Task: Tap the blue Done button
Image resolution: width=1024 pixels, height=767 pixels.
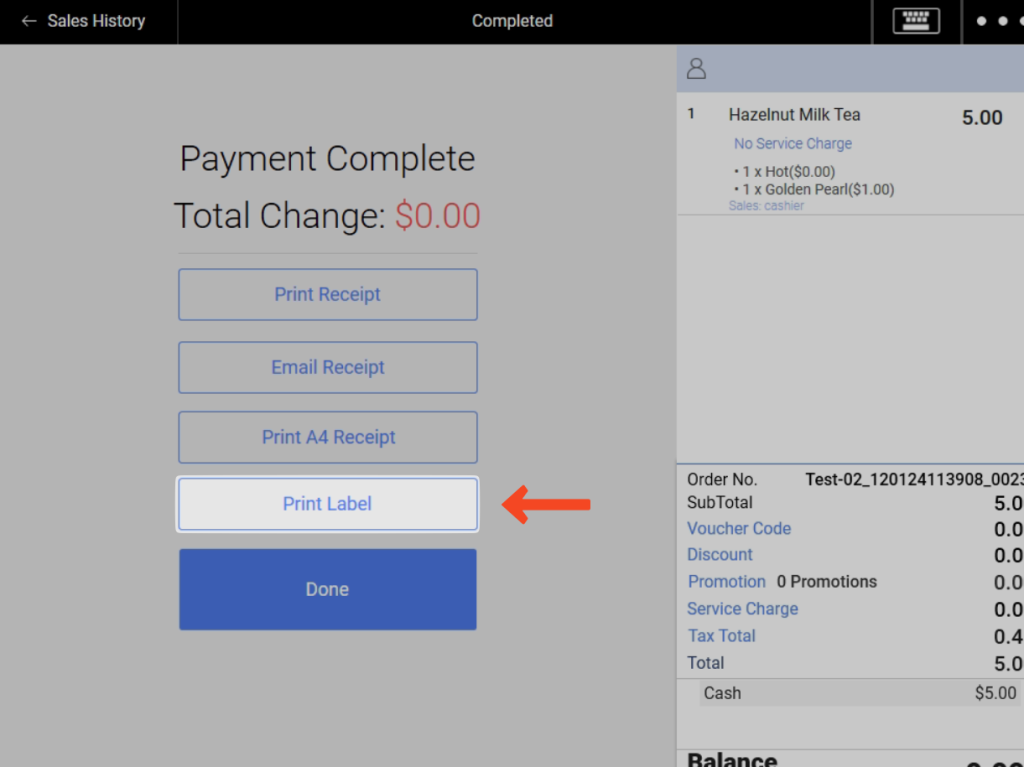Action: tap(327, 589)
